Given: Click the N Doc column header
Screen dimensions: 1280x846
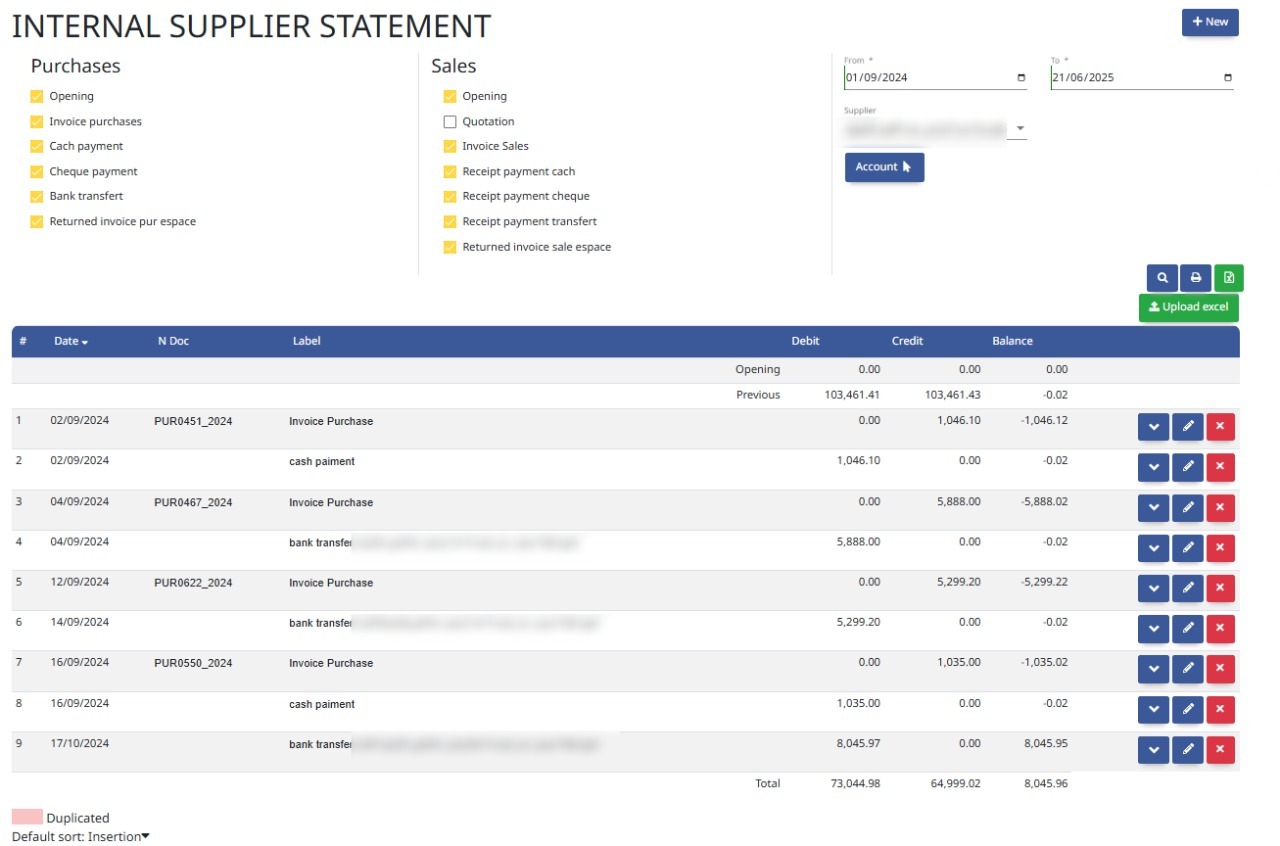Looking at the screenshot, I should point(173,341).
